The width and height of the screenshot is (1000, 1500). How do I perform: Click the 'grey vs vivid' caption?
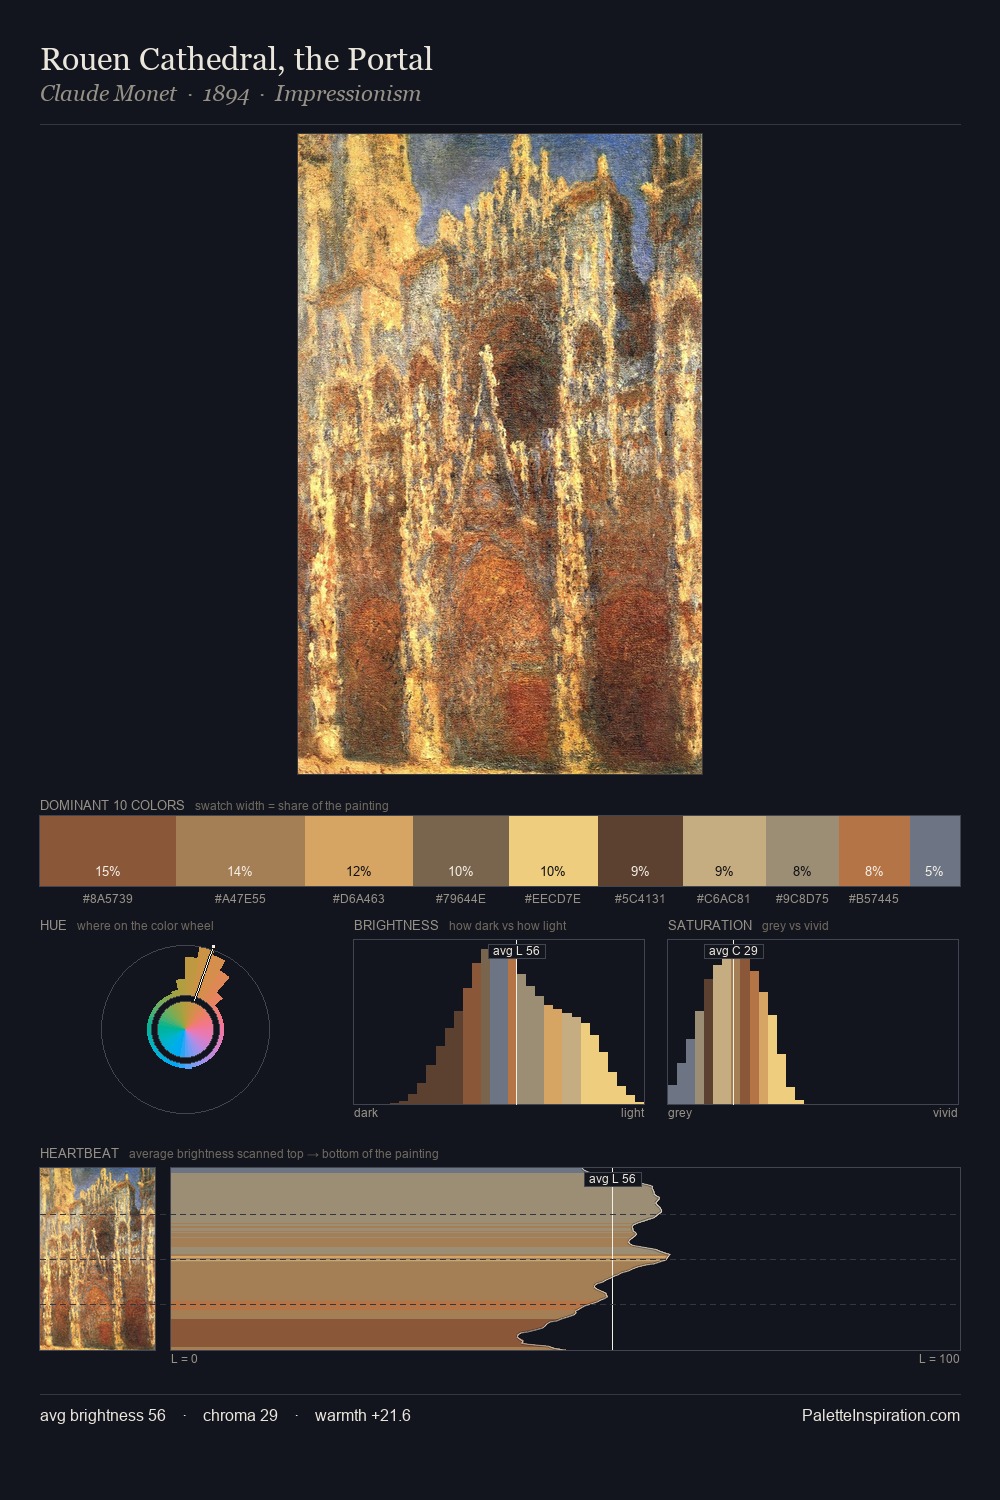point(795,926)
